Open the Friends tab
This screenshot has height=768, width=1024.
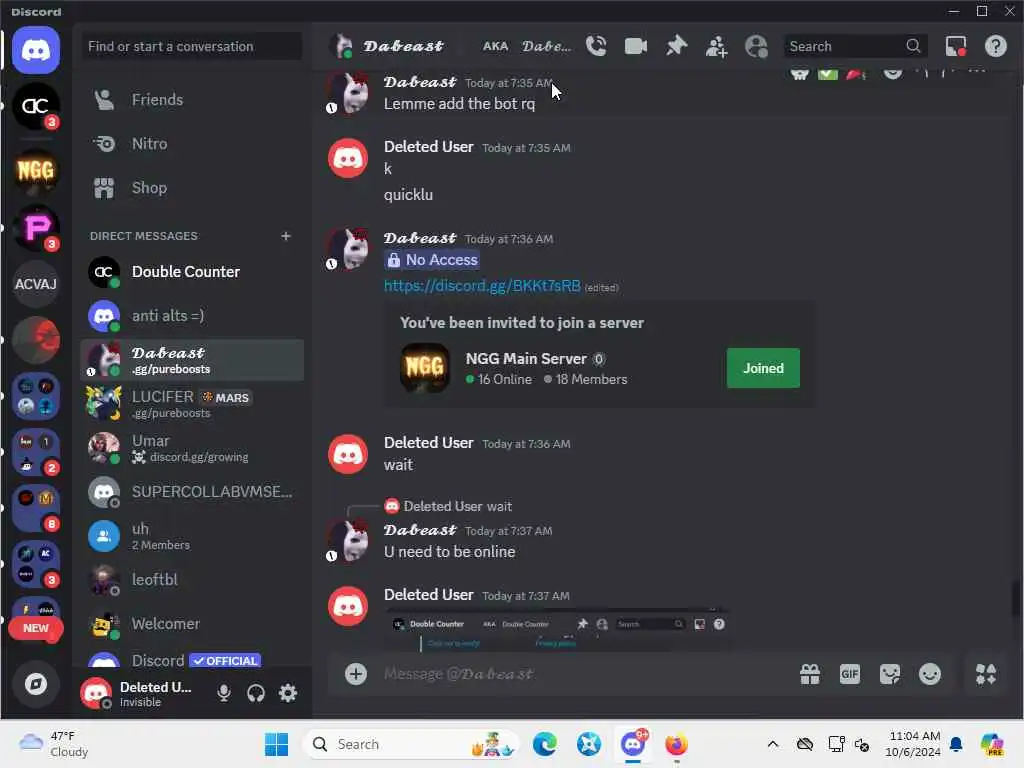click(x=192, y=100)
